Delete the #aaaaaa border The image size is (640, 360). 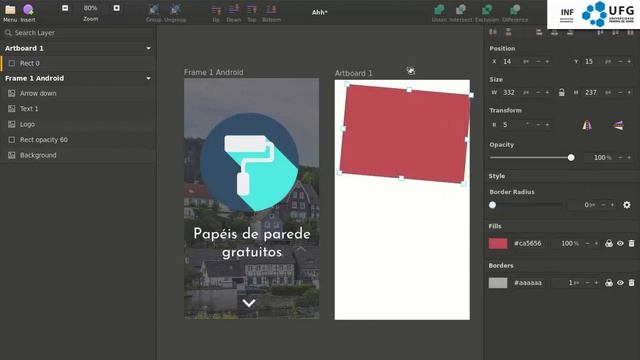(x=631, y=282)
